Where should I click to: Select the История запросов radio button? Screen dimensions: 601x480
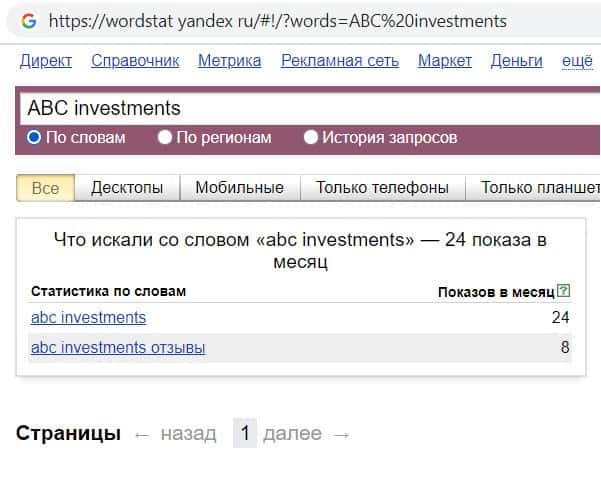point(311,137)
